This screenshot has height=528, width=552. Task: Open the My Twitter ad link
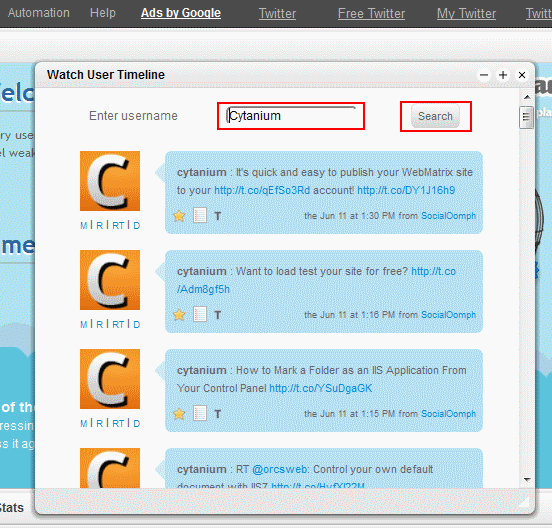466,14
